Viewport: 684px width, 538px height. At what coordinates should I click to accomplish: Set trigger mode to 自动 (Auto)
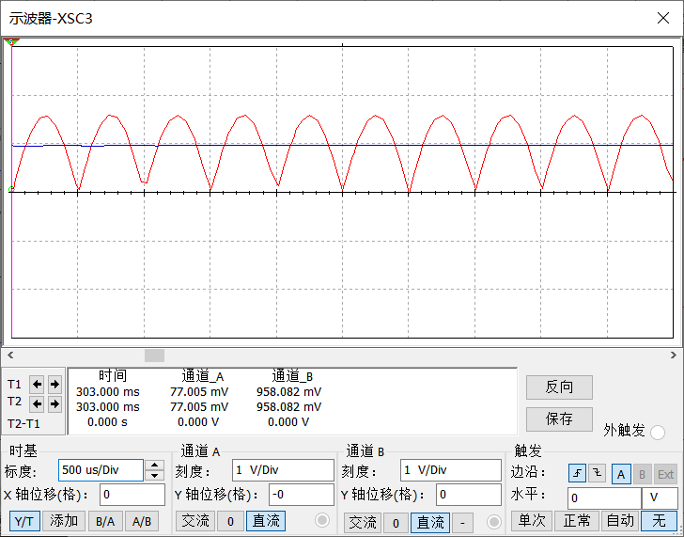click(620, 521)
